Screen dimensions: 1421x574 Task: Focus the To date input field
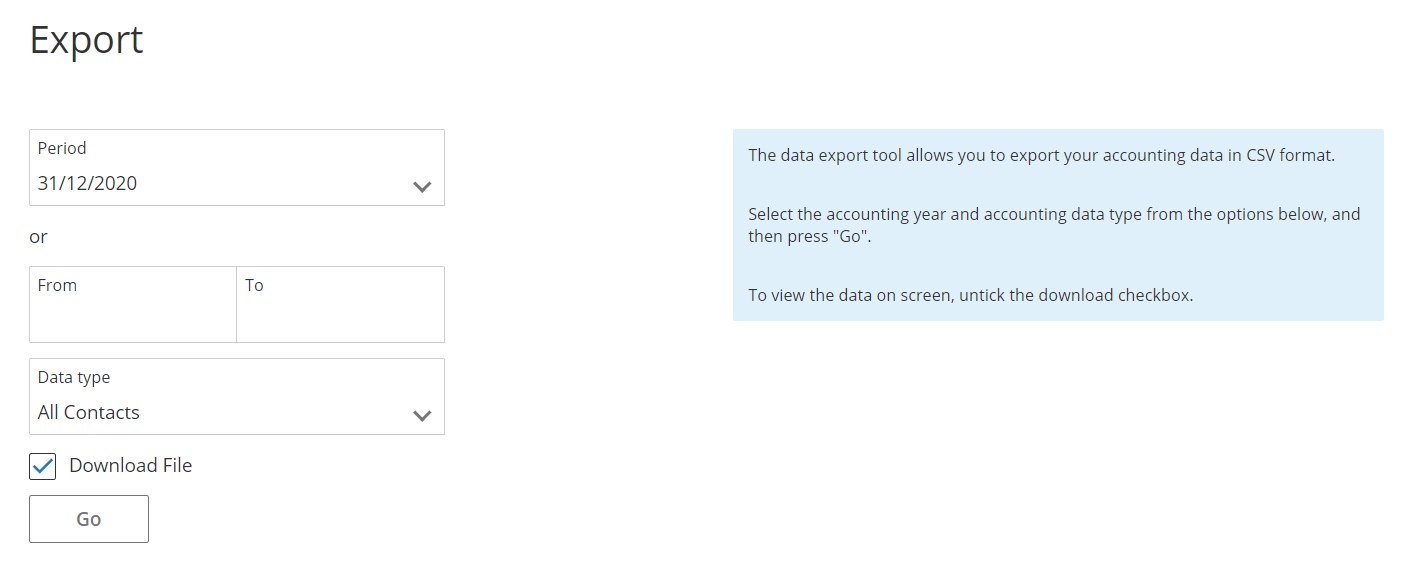pyautogui.click(x=341, y=304)
